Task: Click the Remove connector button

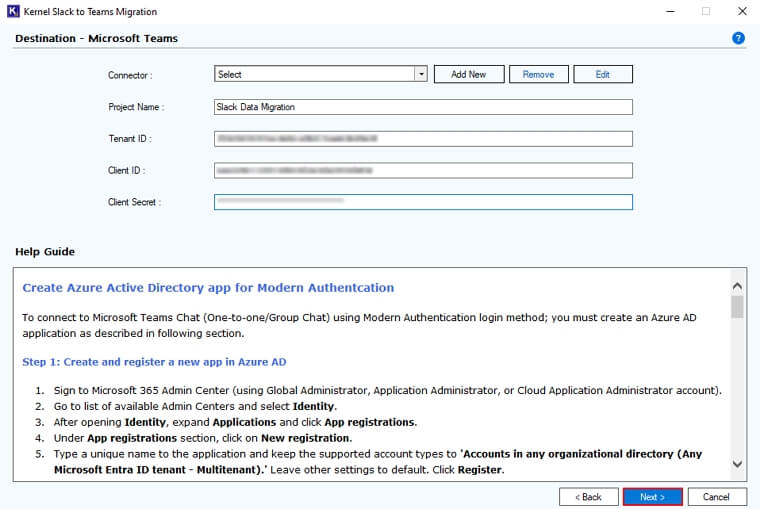Action: [x=538, y=74]
